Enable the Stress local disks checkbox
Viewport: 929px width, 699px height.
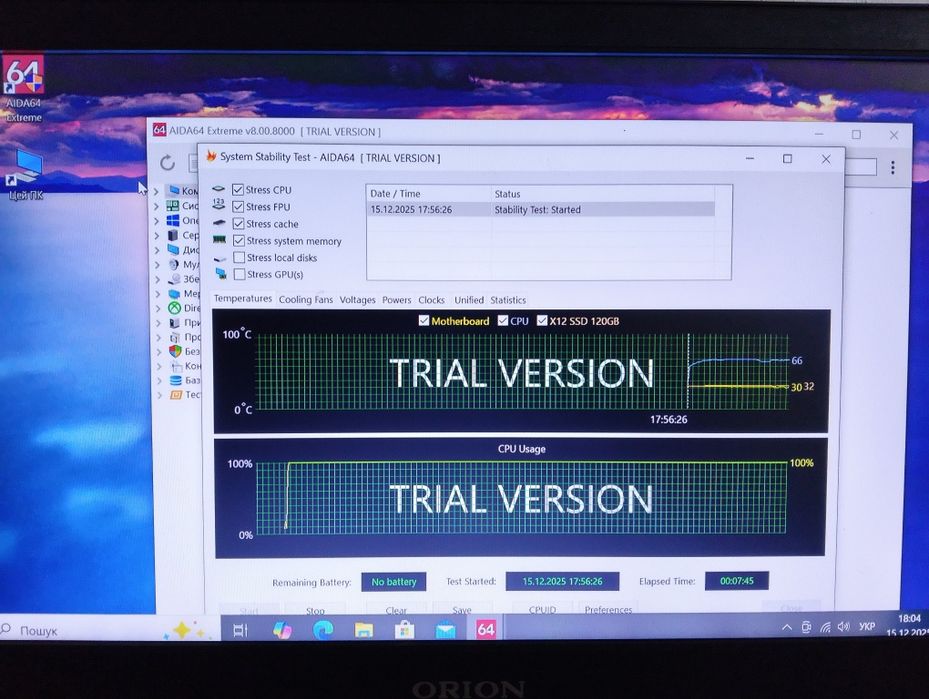239,258
